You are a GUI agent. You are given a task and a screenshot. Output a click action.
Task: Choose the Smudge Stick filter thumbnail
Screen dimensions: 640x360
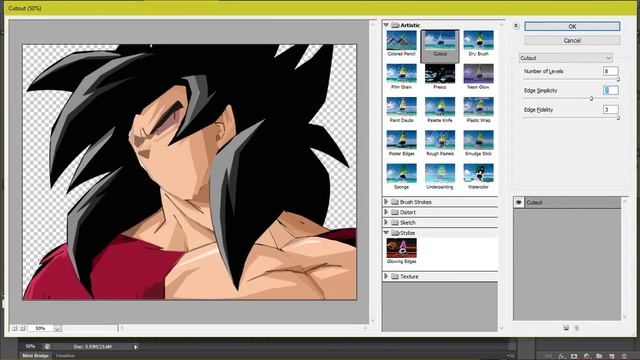point(478,140)
